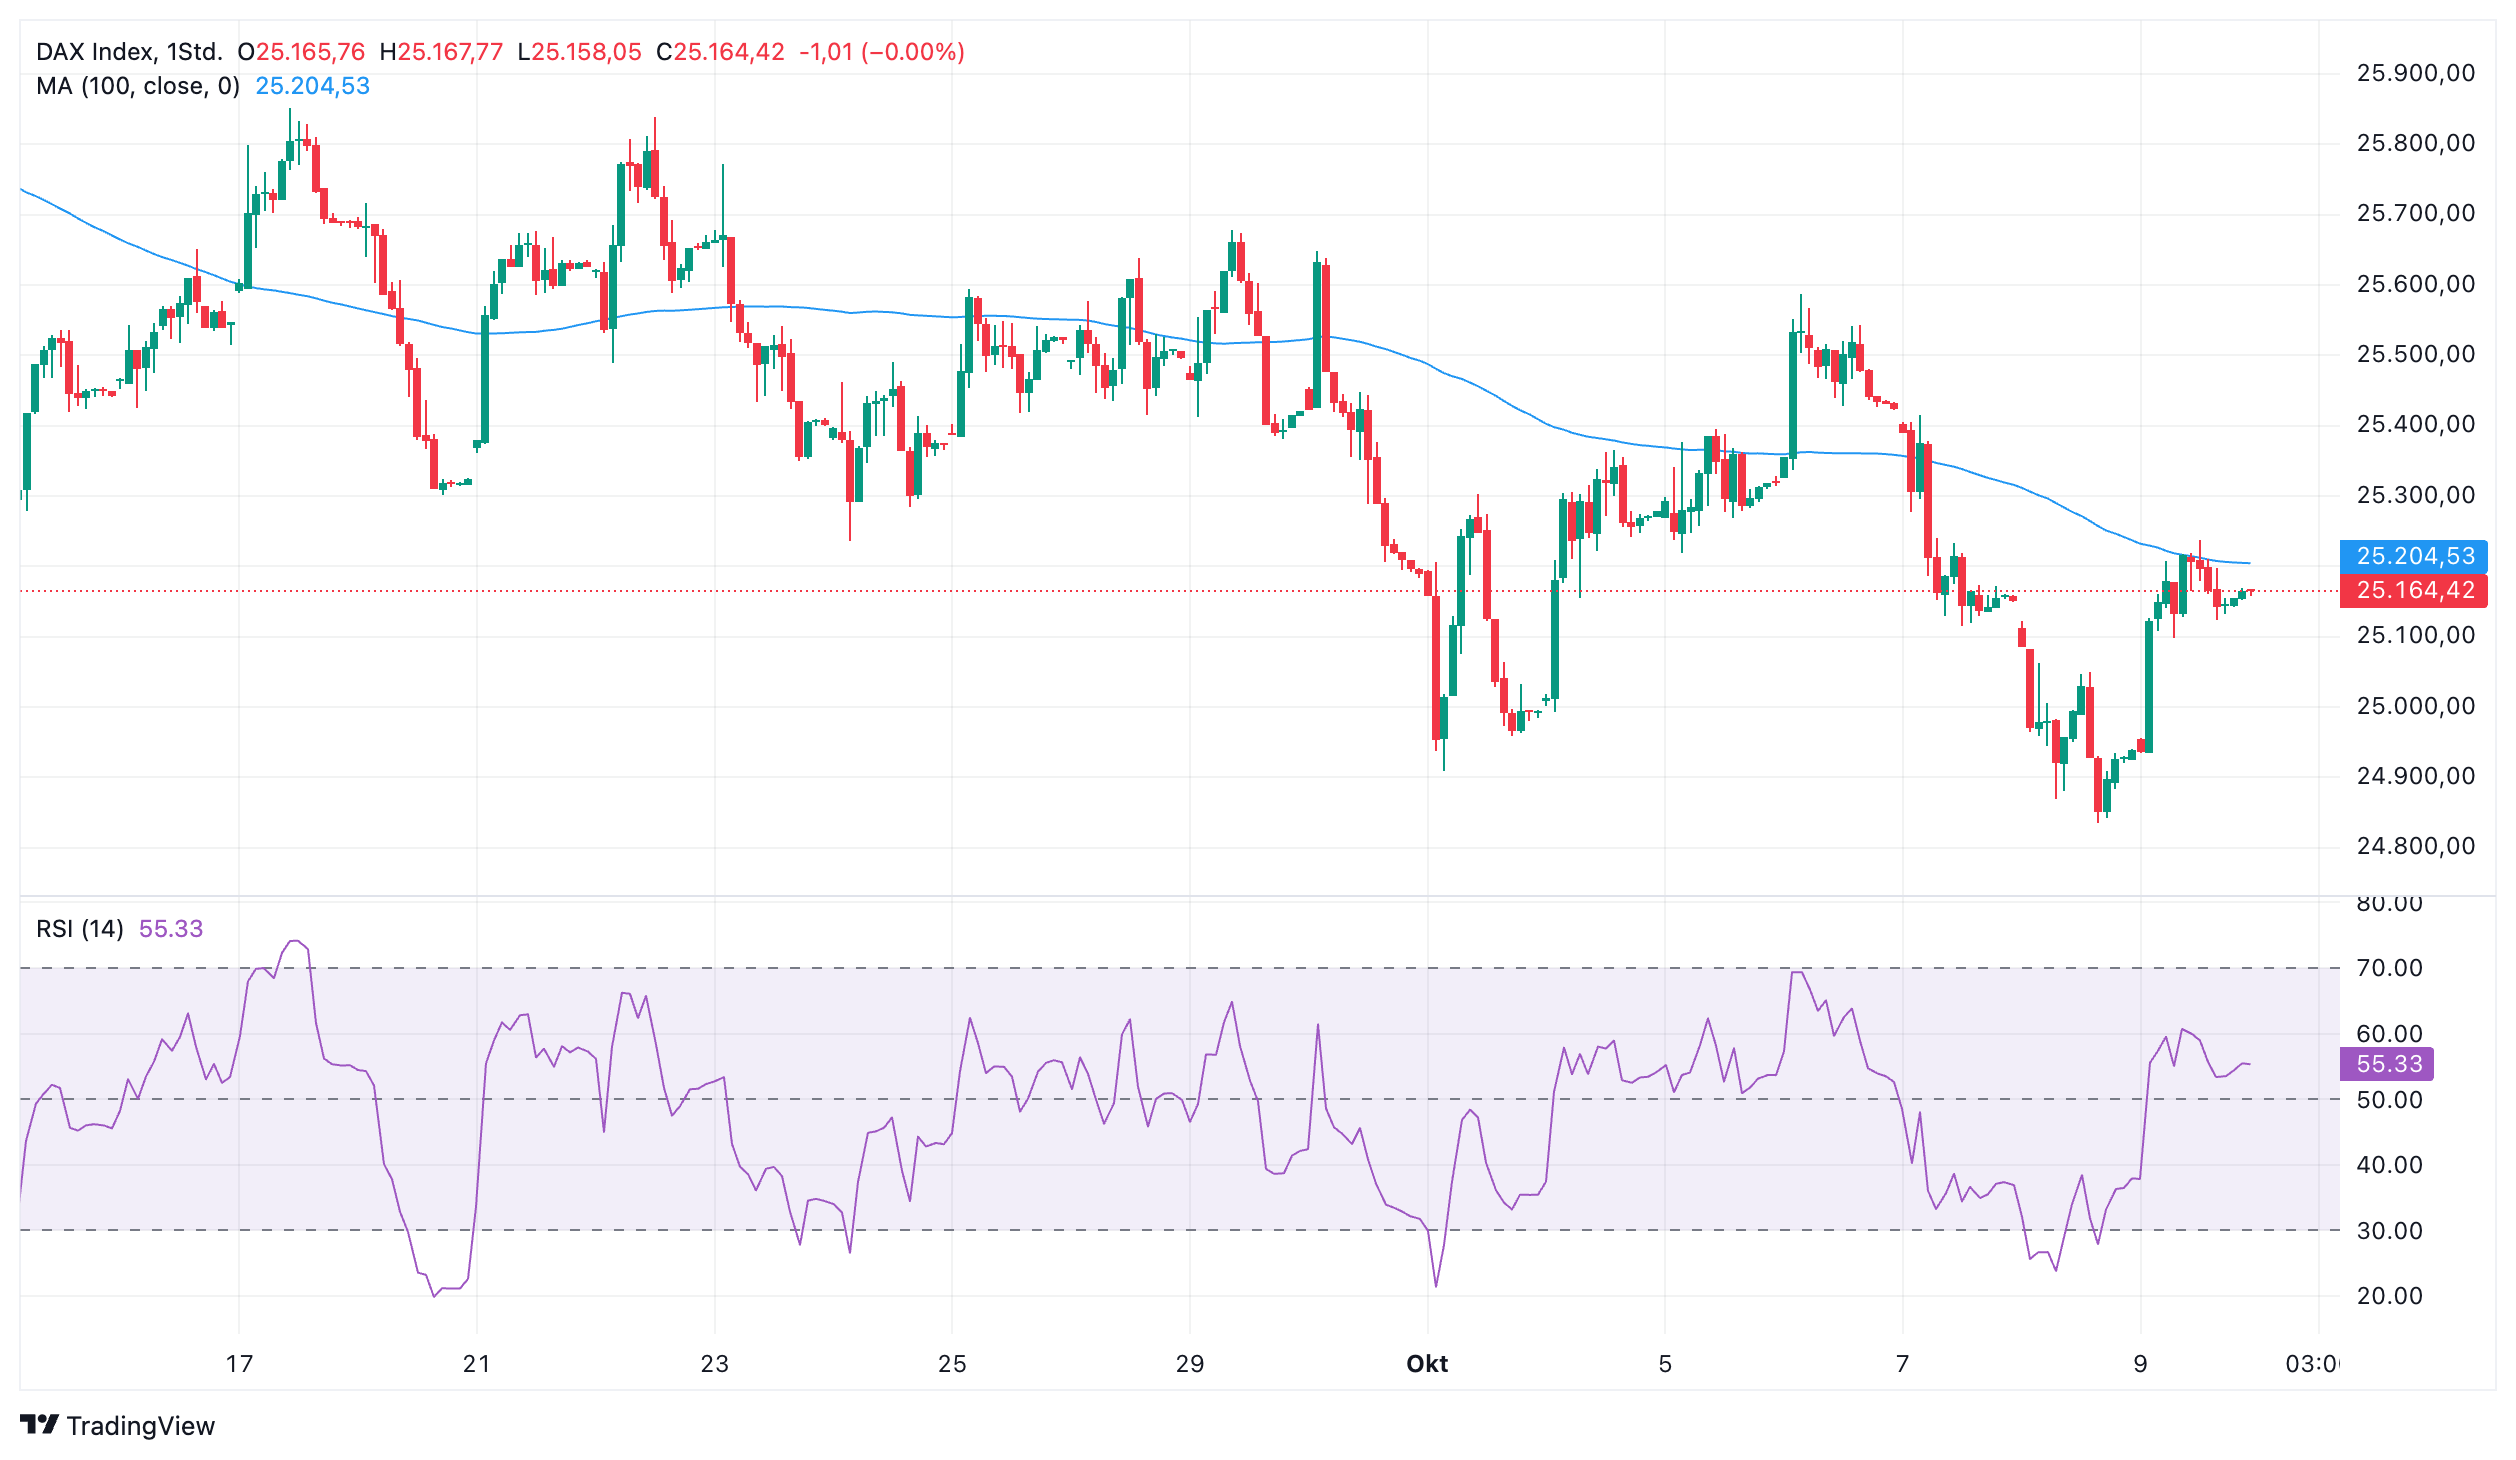The width and height of the screenshot is (2516, 1460).
Task: Click the 25.000,00 price axis label
Action: pos(2416,706)
